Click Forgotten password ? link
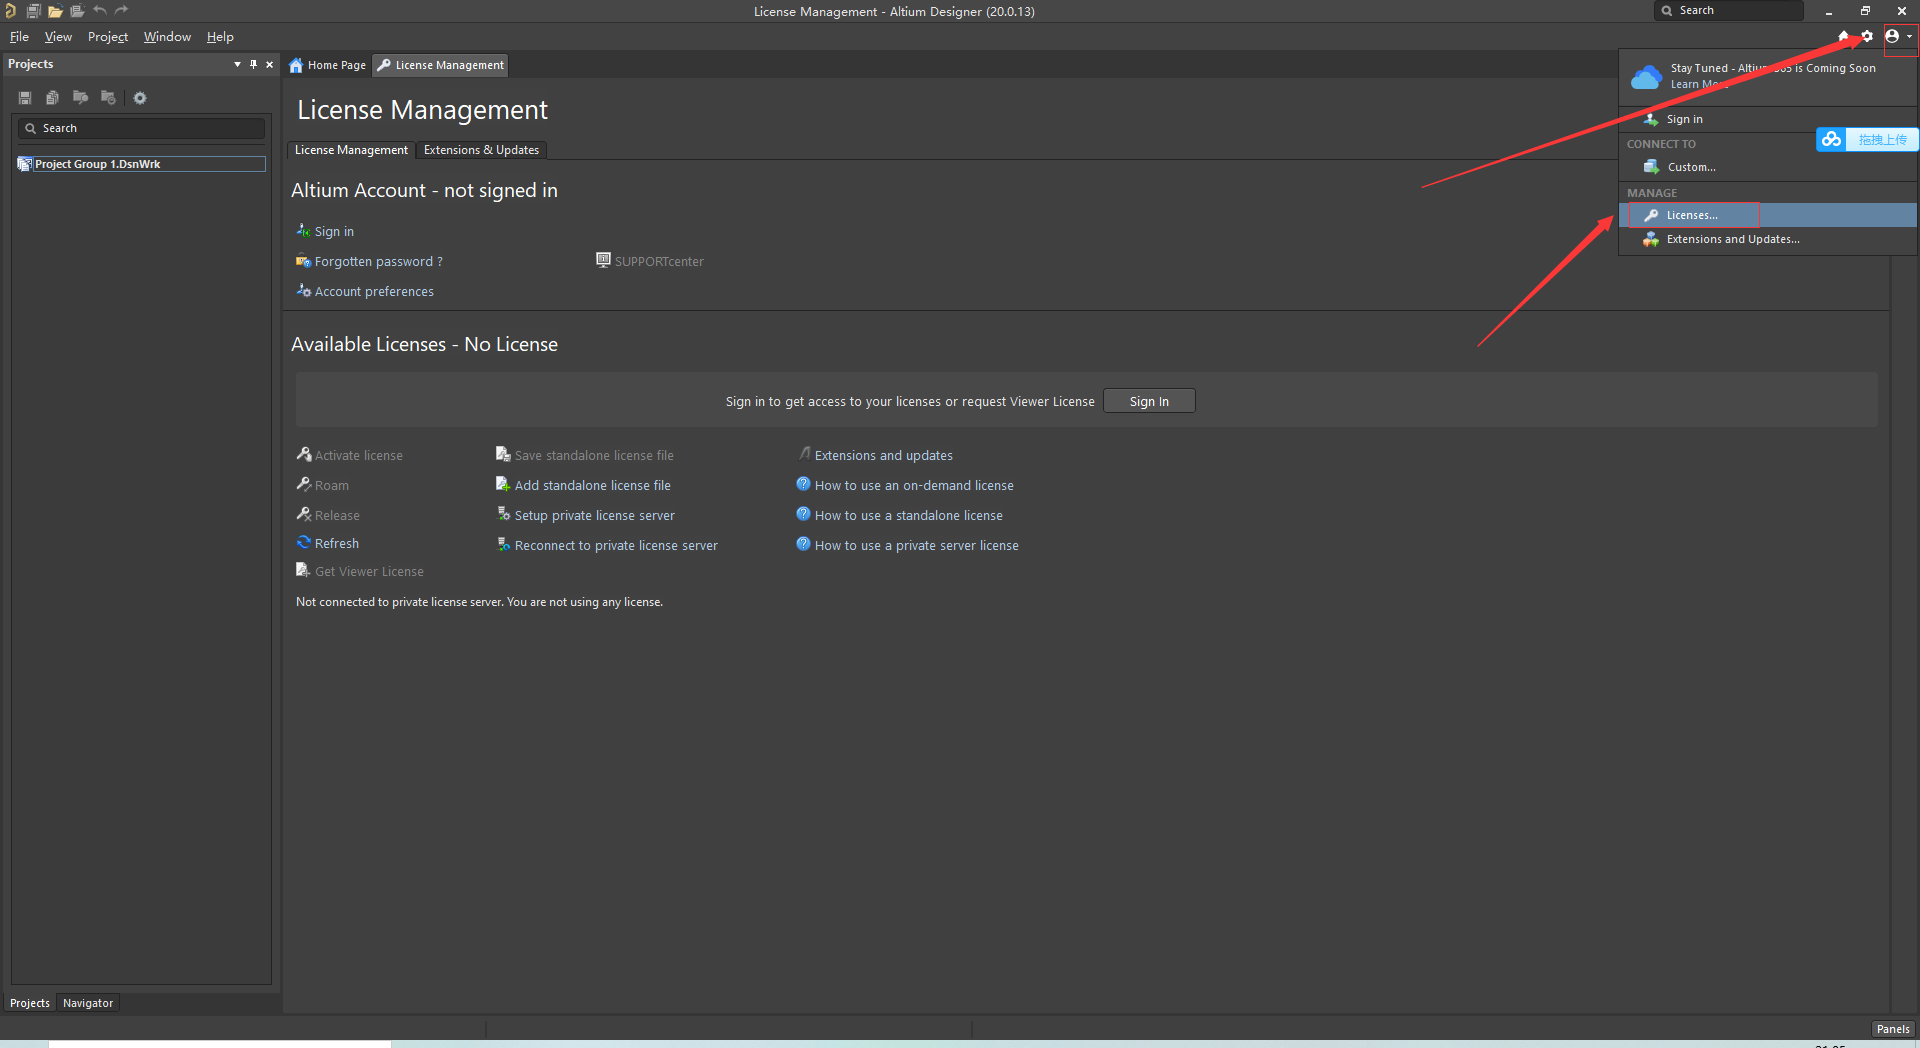The height and width of the screenshot is (1048, 1920). (378, 262)
